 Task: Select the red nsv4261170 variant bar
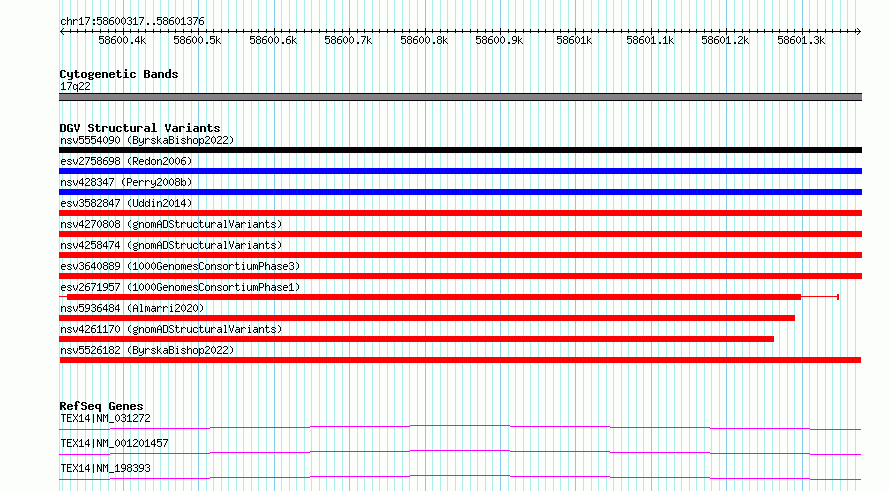417,339
